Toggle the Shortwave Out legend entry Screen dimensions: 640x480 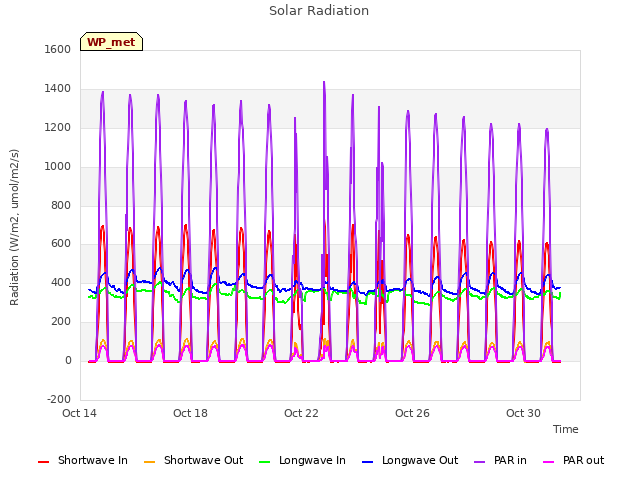tap(193, 460)
